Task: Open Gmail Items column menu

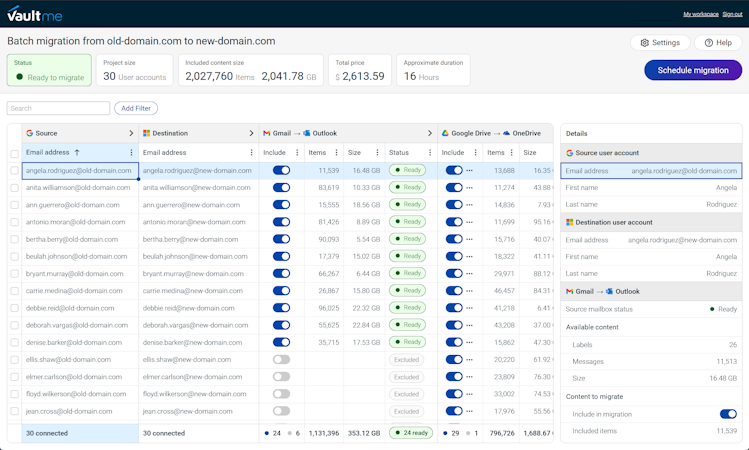Action: click(336, 152)
